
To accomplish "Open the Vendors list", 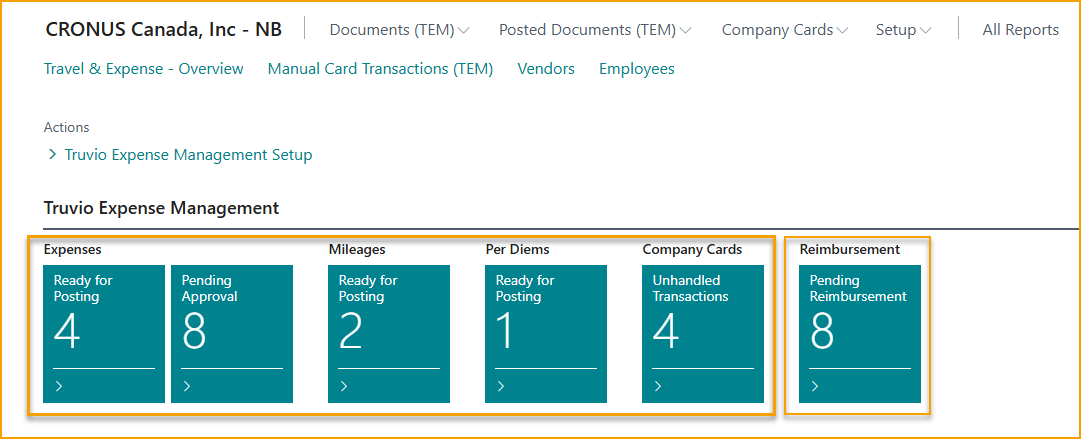I will click(x=546, y=69).
